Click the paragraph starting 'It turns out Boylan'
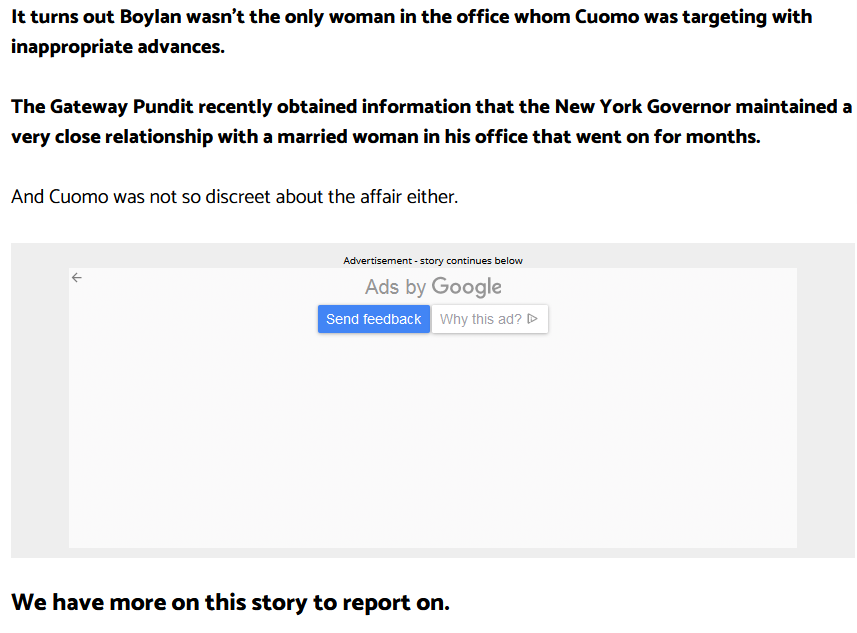Screen dimensions: 857x633 (412, 32)
